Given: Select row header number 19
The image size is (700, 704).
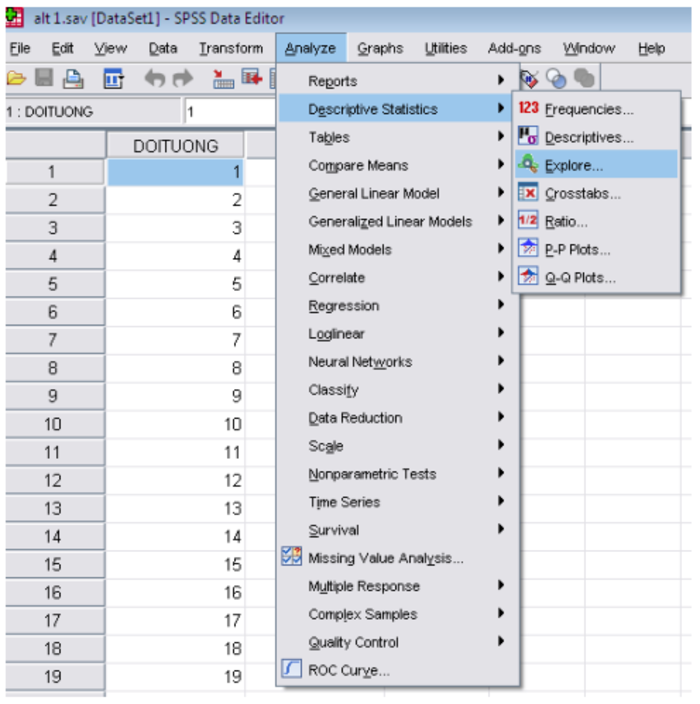Looking at the screenshot, I should [55, 677].
